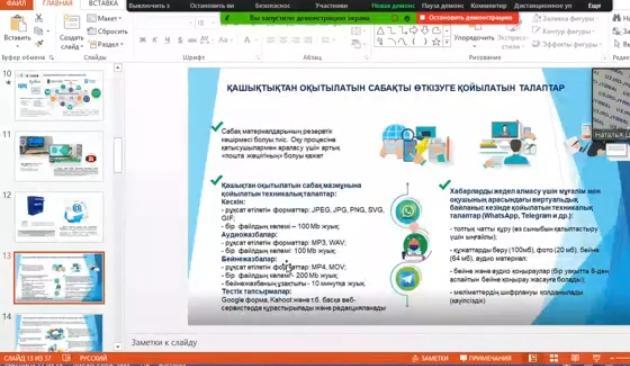Select the down arrow shape
Screen dimensions: 630x366
click(425, 31)
